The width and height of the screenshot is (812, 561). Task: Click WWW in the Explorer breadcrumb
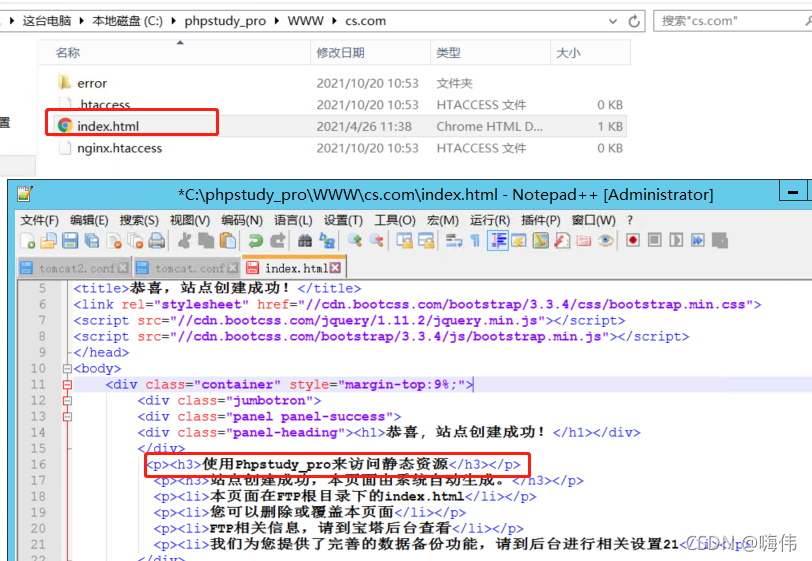(x=306, y=21)
